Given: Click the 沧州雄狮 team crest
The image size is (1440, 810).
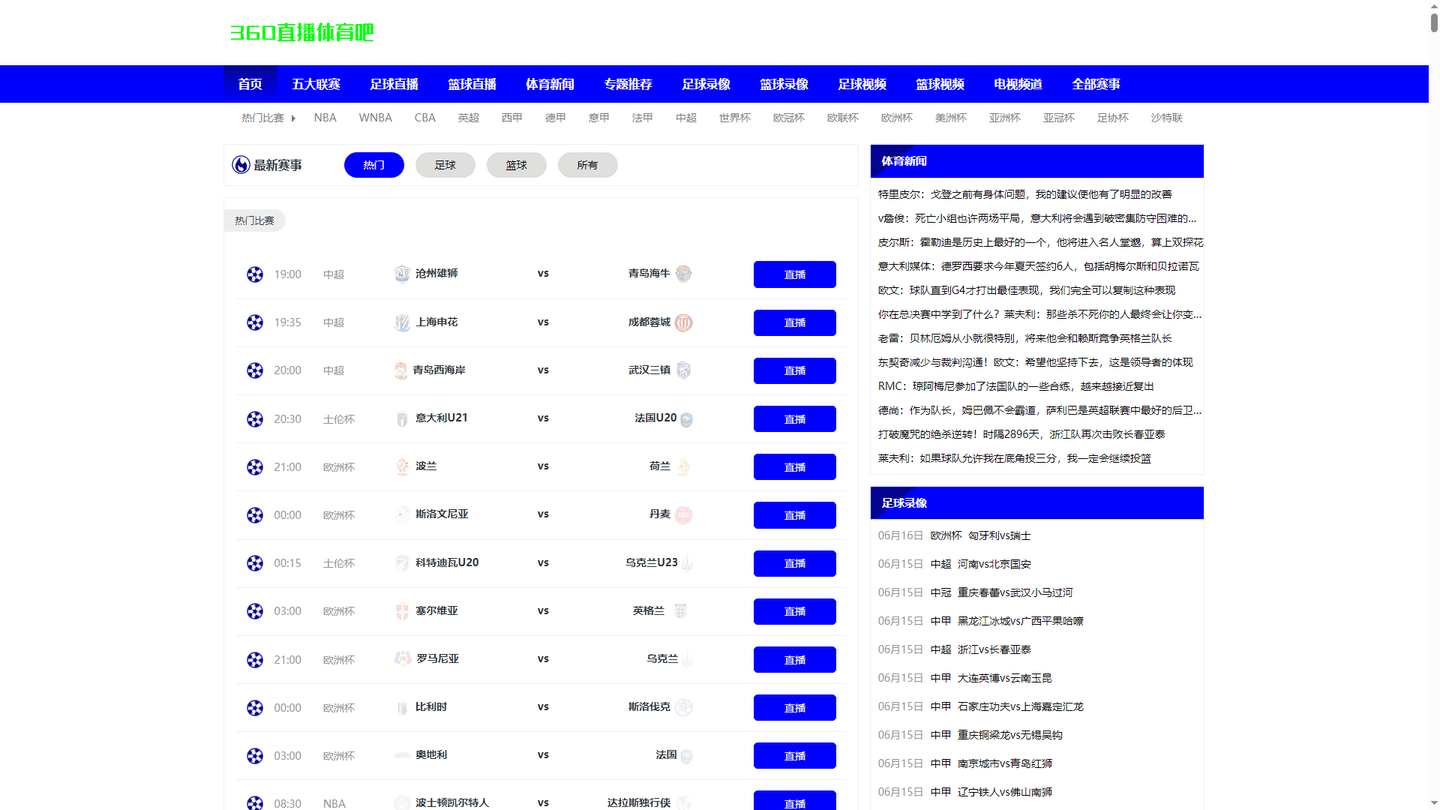Looking at the screenshot, I should 402,274.
